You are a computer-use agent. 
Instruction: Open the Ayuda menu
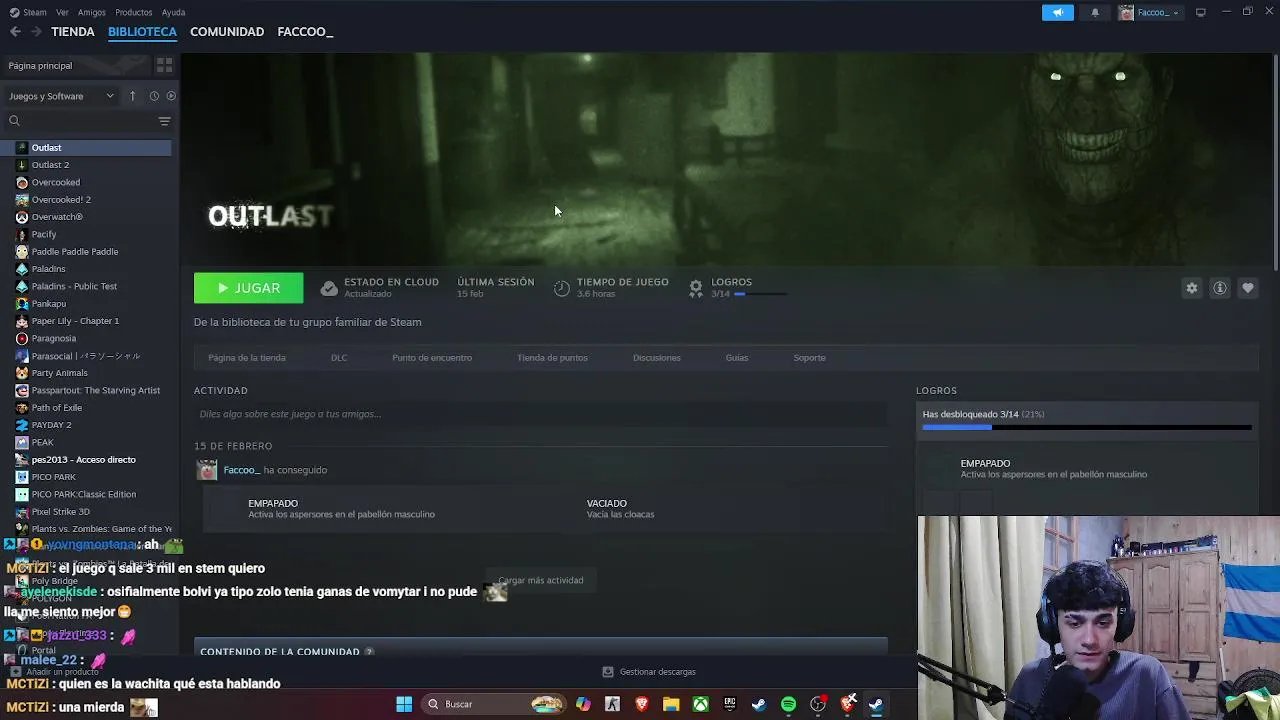173,12
